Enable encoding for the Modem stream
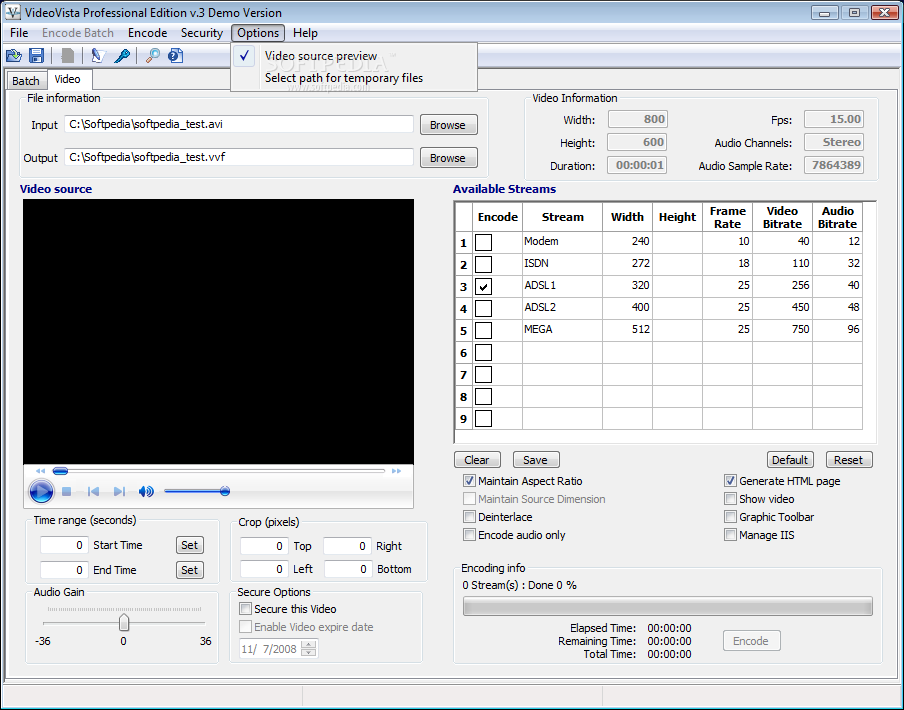The height and width of the screenshot is (710, 904). pyautogui.click(x=483, y=242)
